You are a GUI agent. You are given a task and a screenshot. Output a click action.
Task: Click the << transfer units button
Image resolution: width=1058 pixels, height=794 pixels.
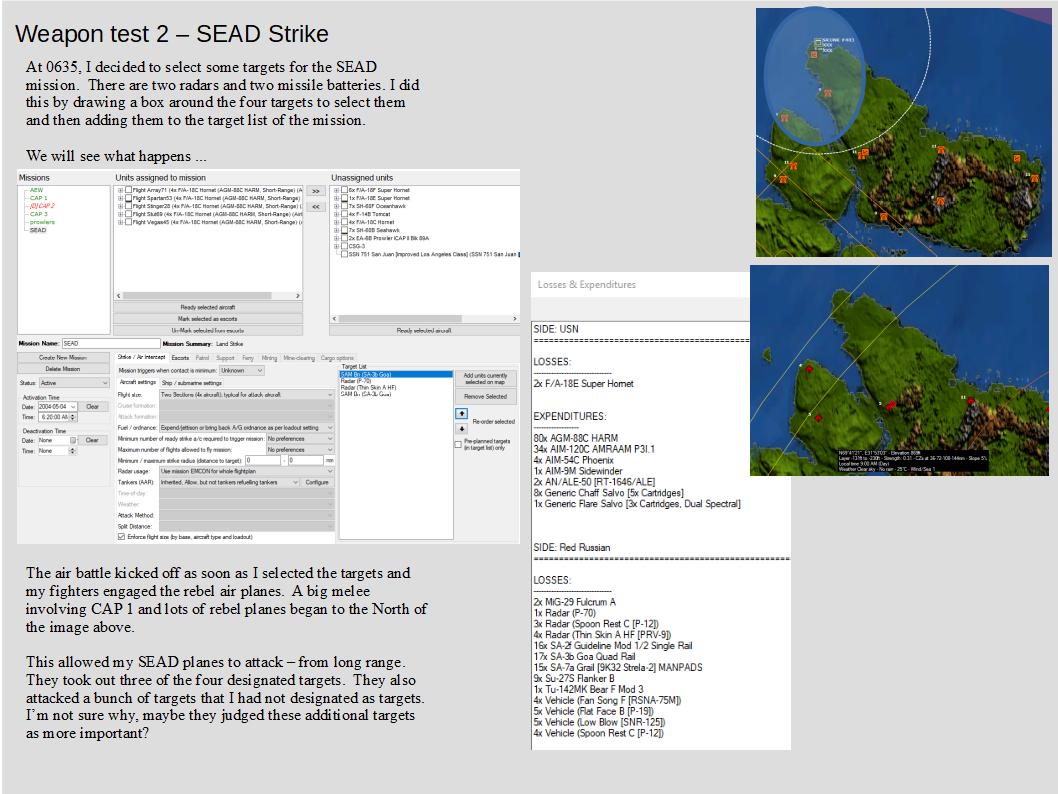click(316, 206)
